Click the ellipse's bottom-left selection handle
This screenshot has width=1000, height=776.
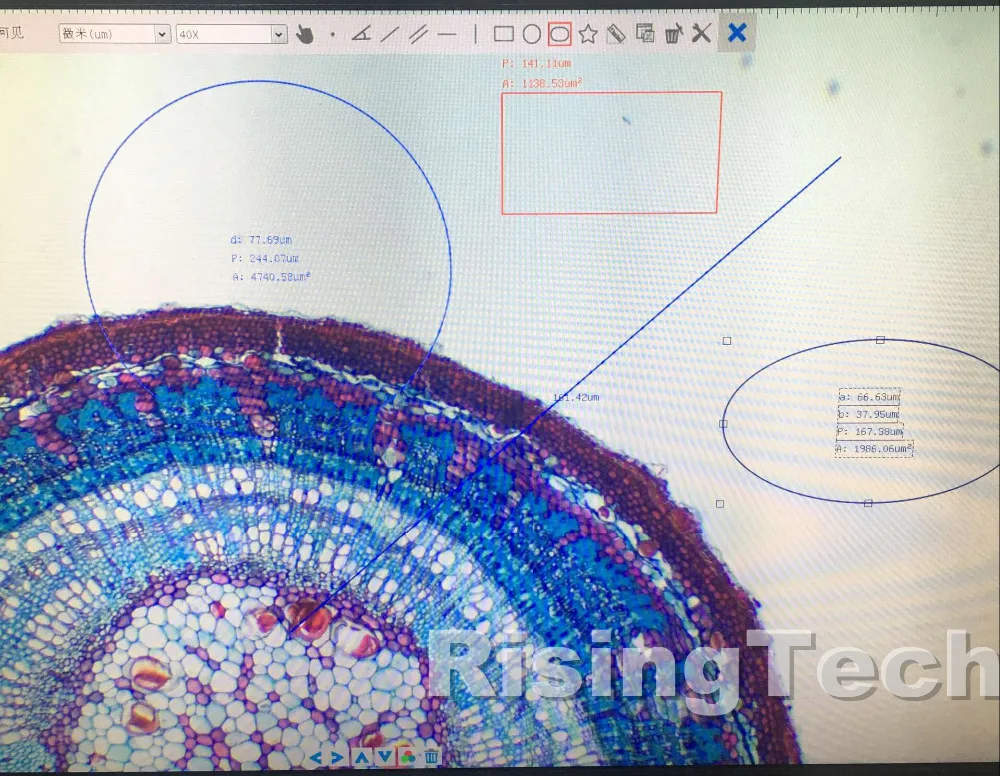coord(720,504)
